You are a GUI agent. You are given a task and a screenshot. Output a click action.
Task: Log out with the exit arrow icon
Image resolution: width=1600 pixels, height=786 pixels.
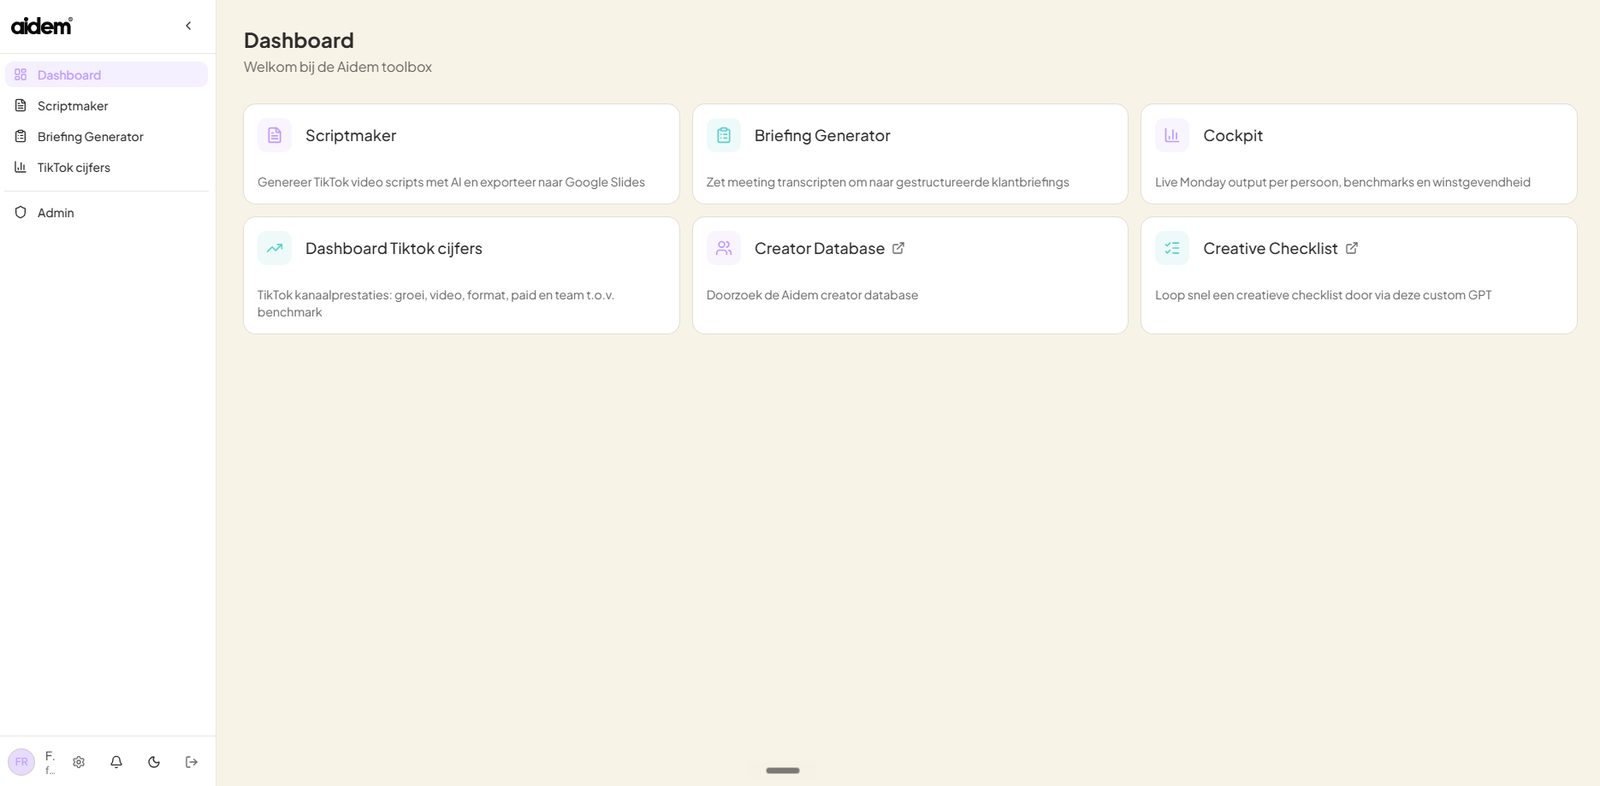coord(192,762)
